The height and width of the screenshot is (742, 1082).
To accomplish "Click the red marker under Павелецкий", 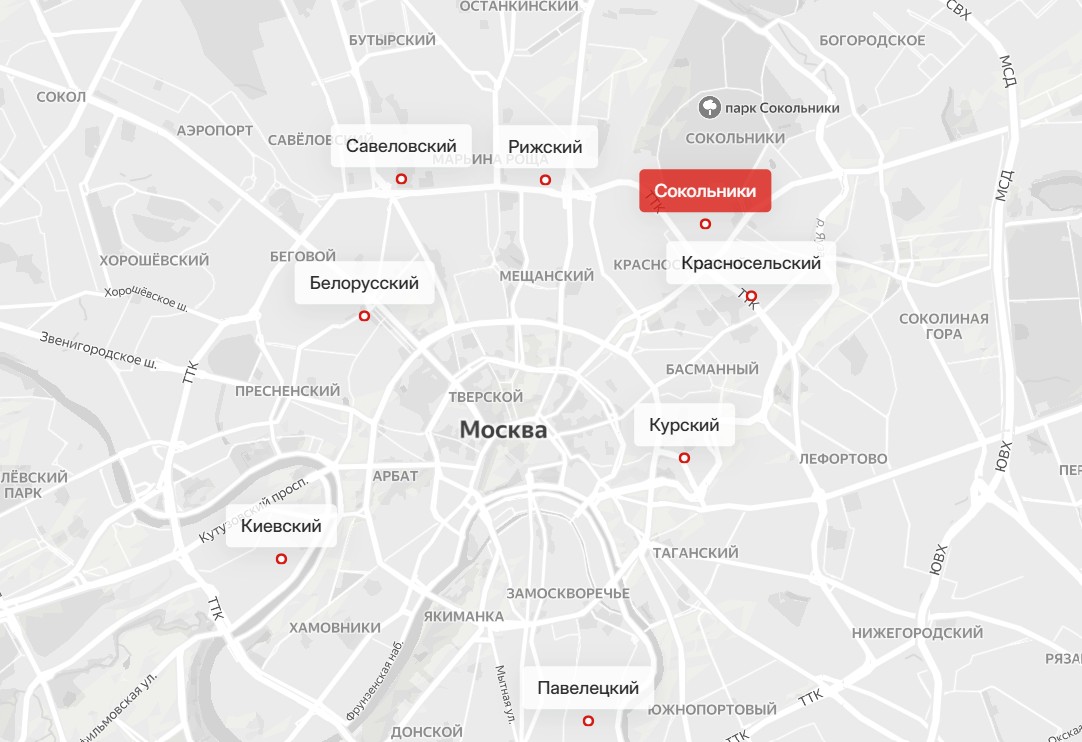I will (x=588, y=721).
